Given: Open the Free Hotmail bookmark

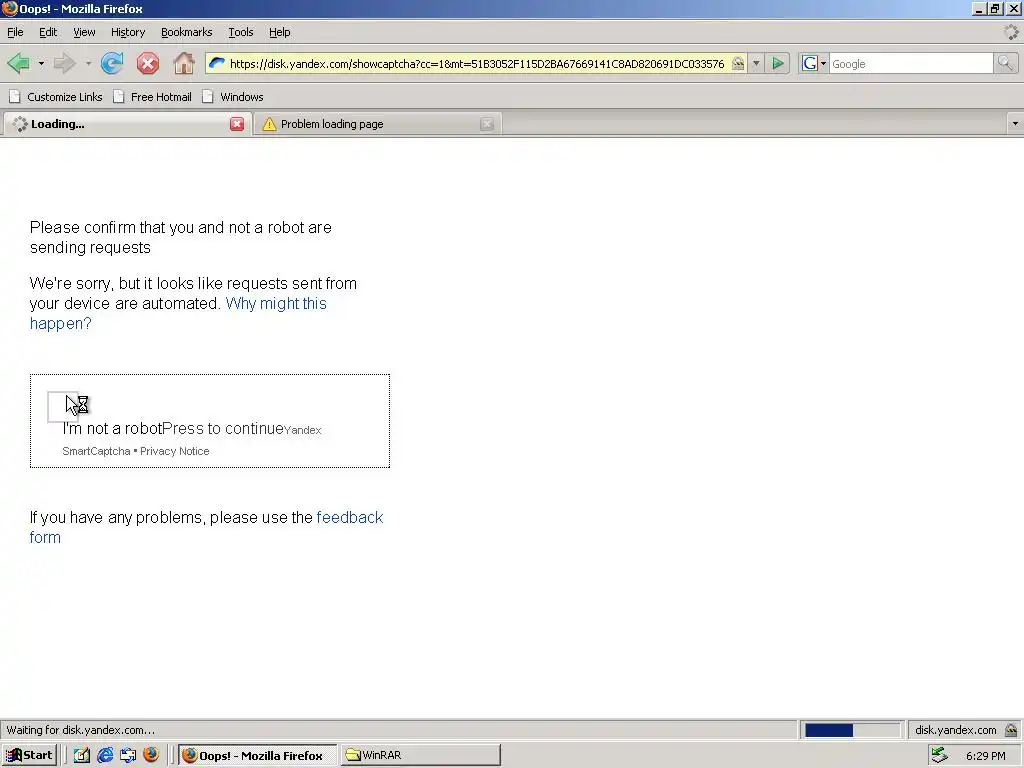Looking at the screenshot, I should 152,97.
